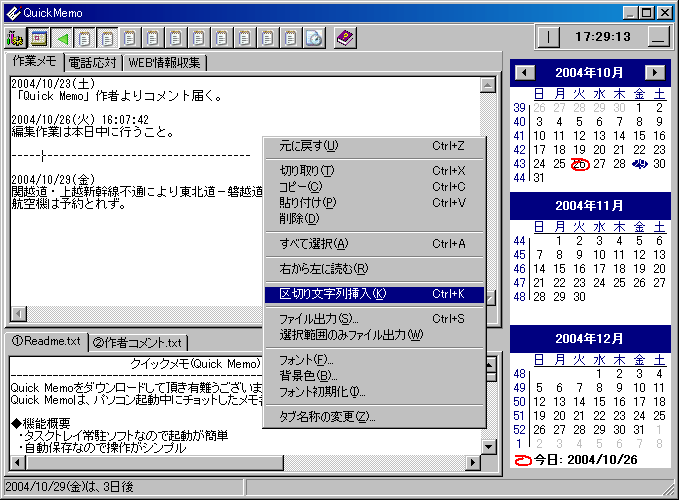Click the vertical bar button beside clock
This screenshot has height=500, width=679.
(x=548, y=37)
